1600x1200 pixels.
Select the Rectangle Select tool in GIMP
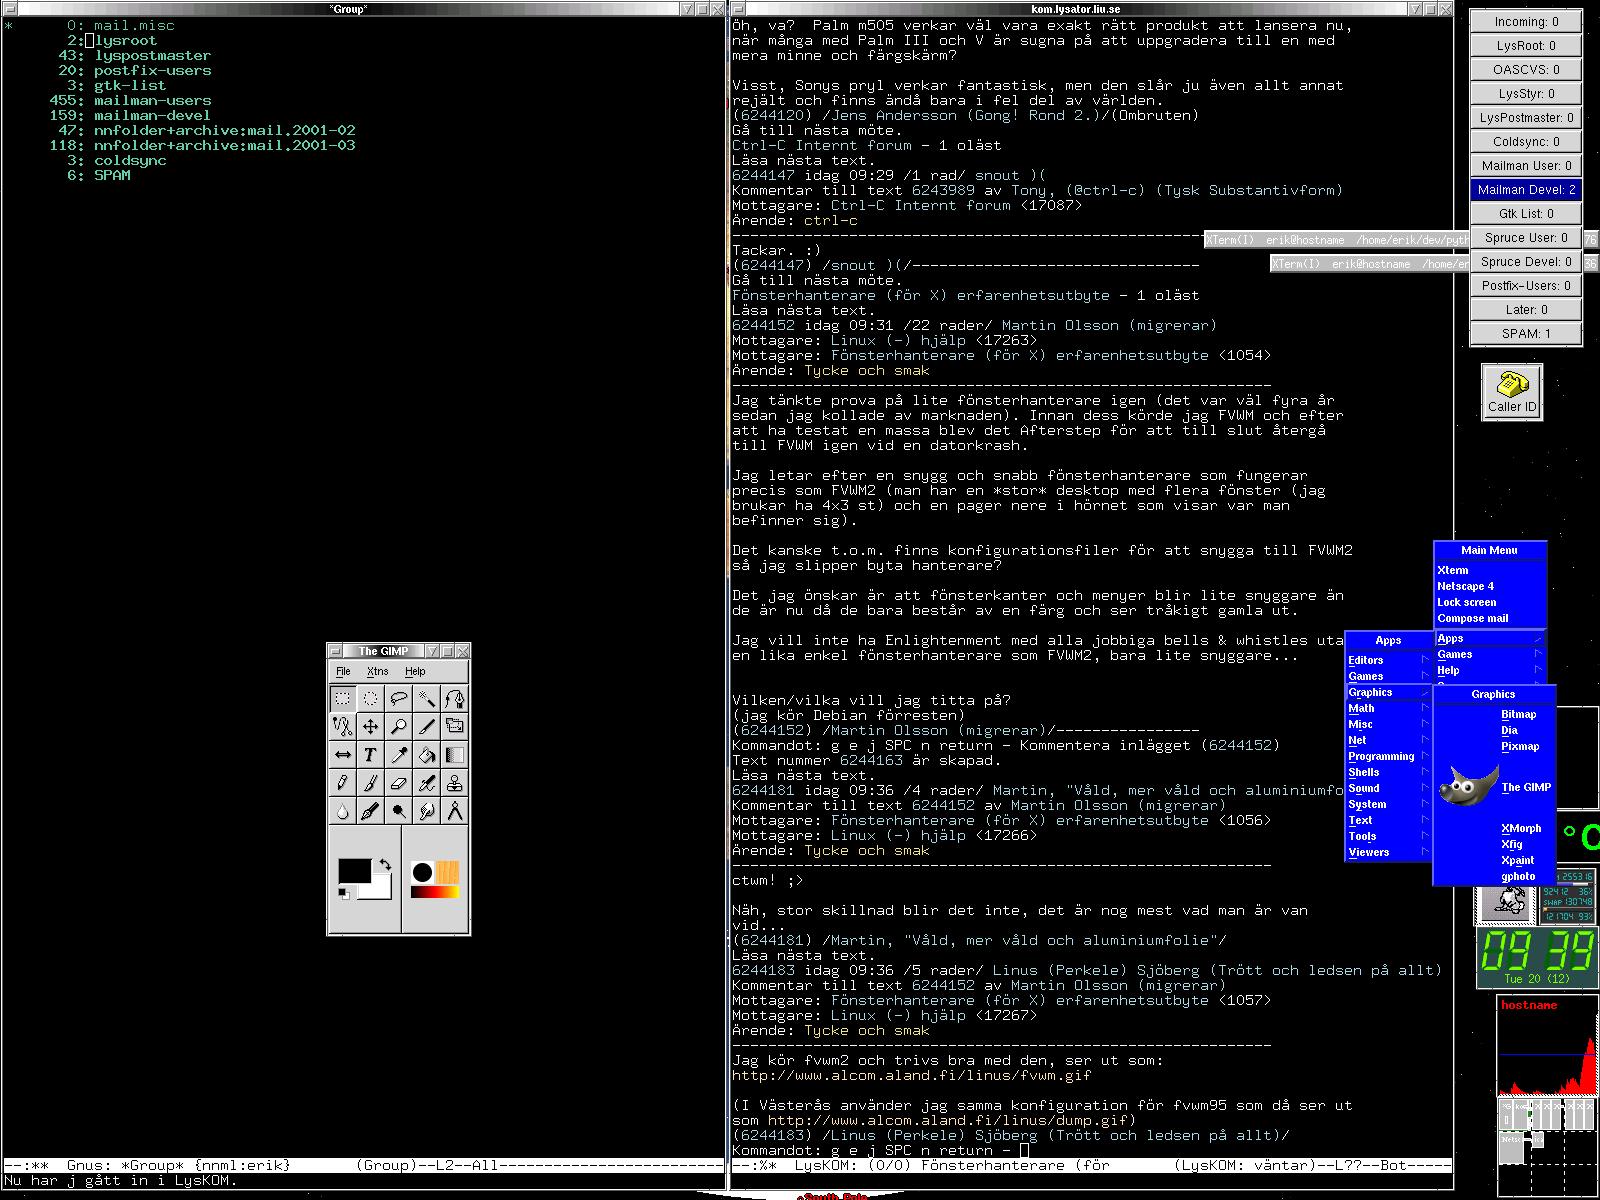point(342,699)
